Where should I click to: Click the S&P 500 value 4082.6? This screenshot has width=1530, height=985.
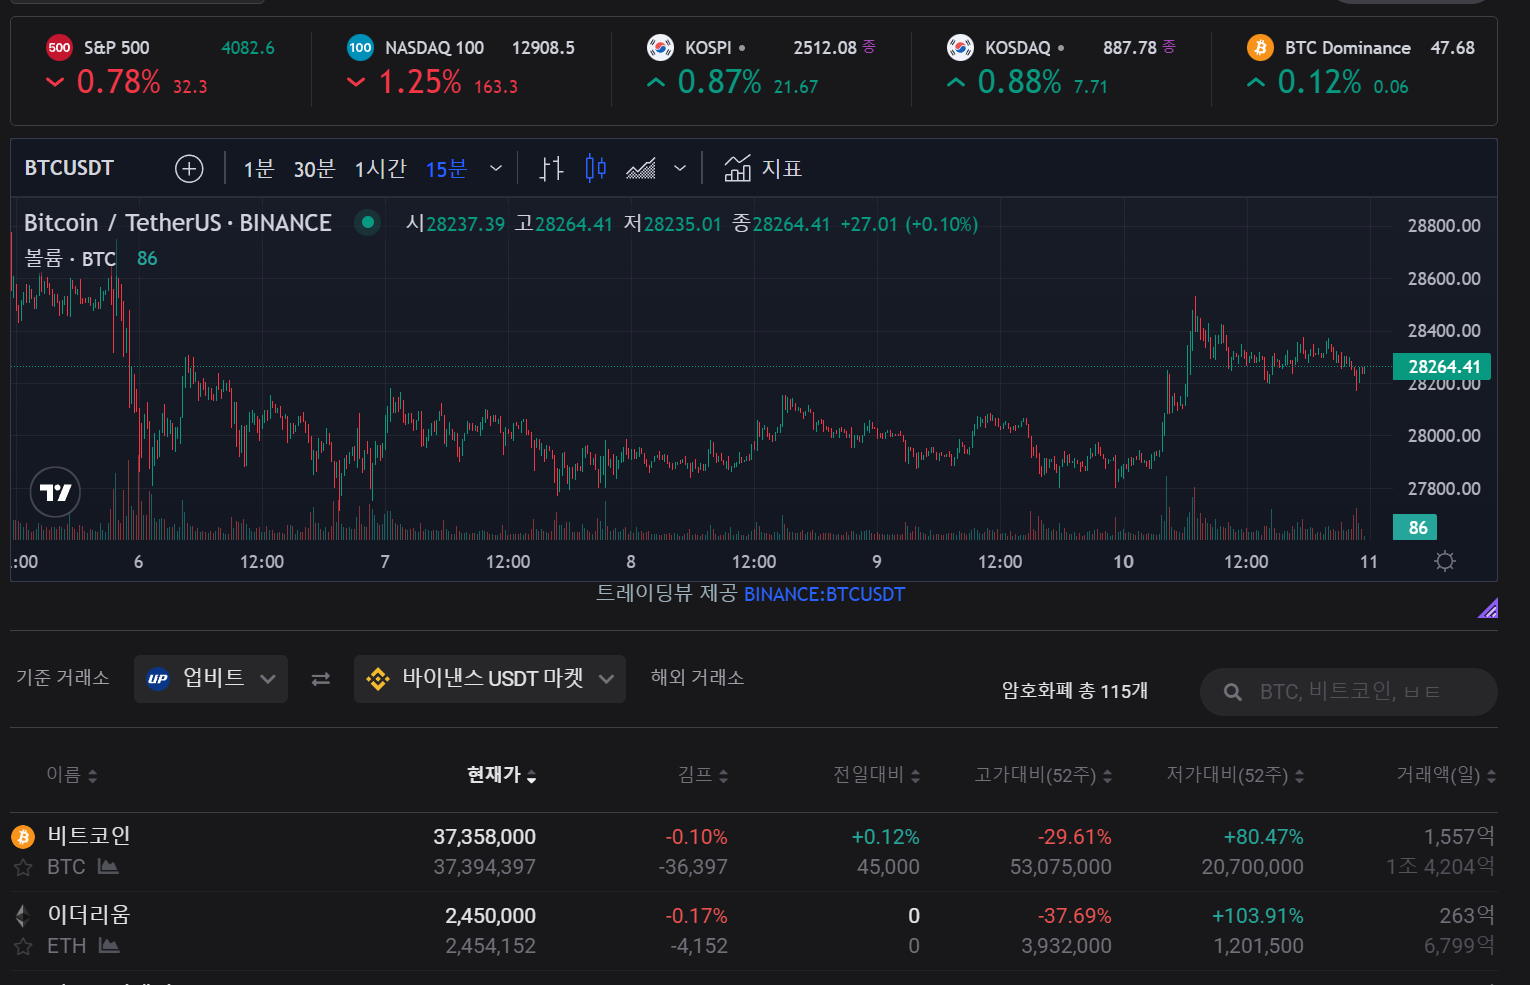(248, 48)
